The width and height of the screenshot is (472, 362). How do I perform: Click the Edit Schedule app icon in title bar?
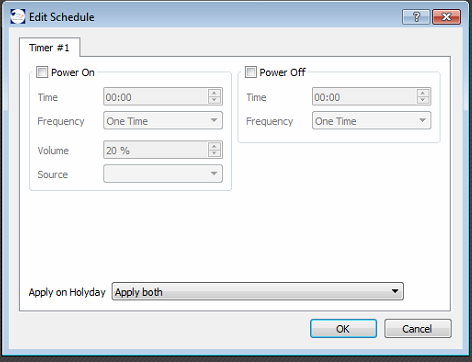coord(18,17)
